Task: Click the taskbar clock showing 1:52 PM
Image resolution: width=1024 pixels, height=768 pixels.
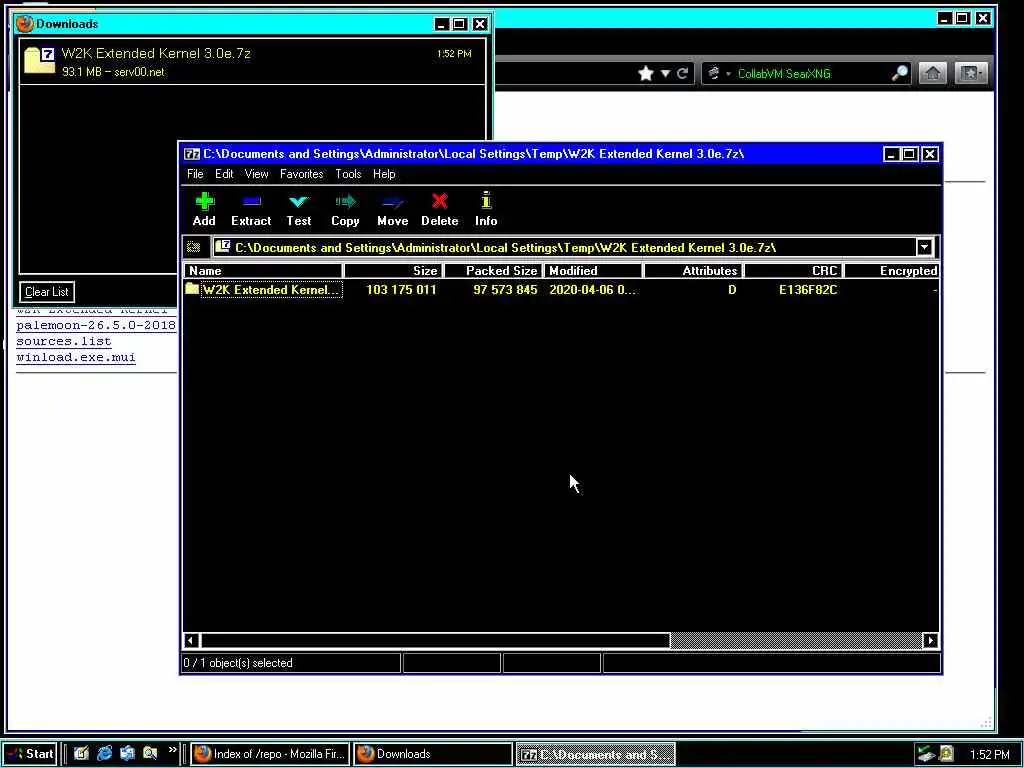Action: [x=989, y=754]
